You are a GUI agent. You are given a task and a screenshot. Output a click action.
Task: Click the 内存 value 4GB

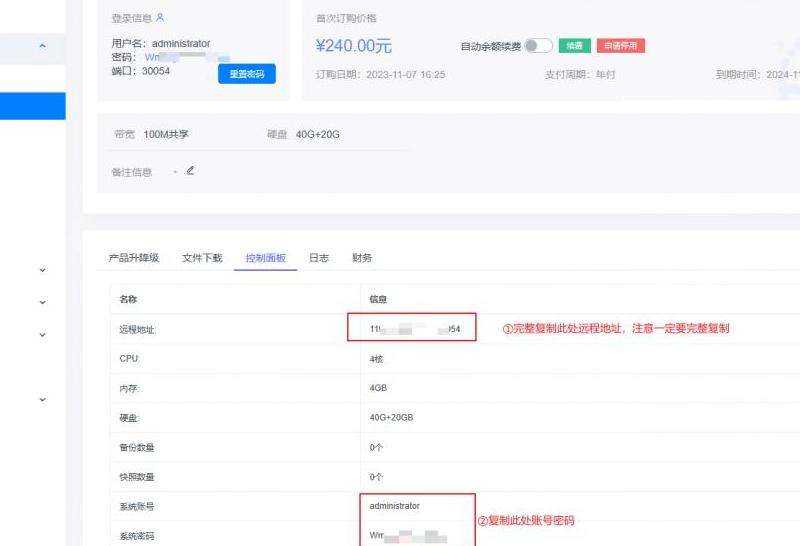click(378, 388)
